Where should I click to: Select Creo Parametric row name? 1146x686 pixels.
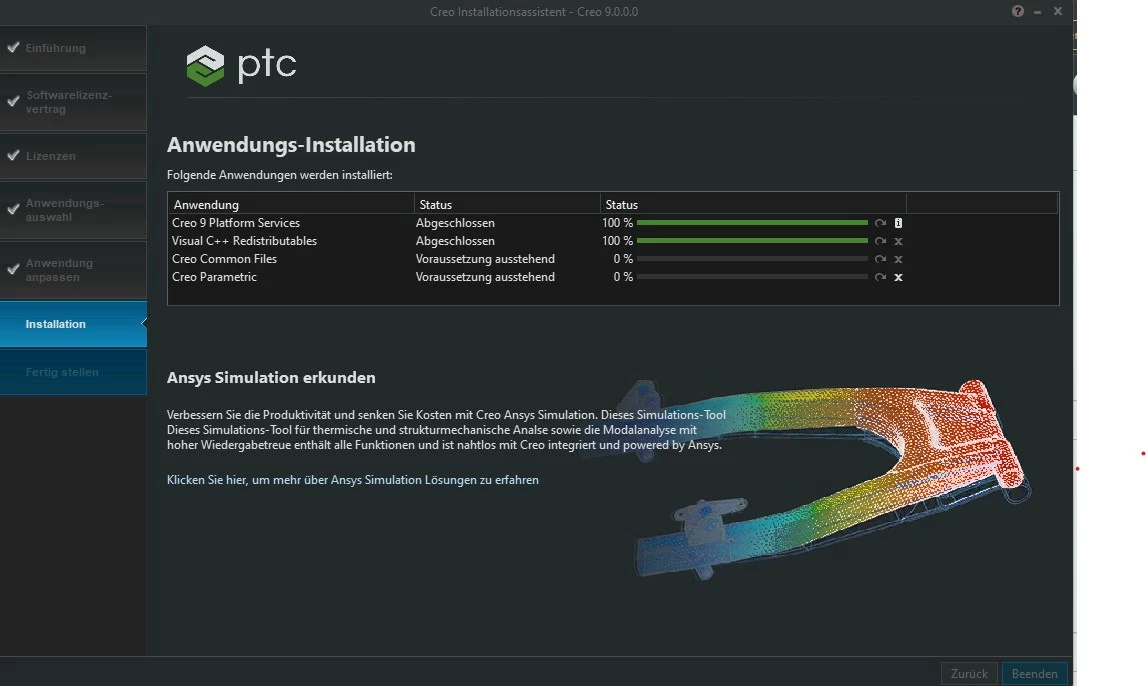pos(214,277)
